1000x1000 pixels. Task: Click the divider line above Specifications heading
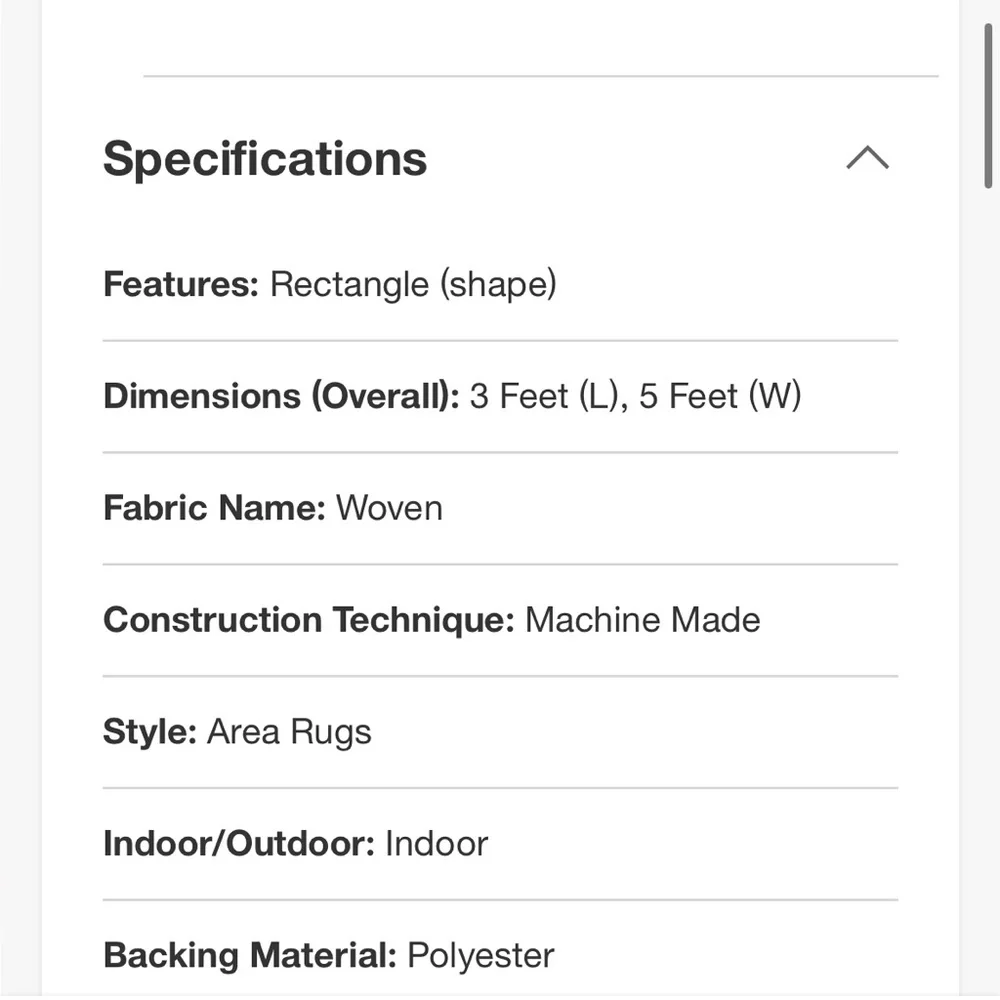pyautogui.click(x=540, y=76)
